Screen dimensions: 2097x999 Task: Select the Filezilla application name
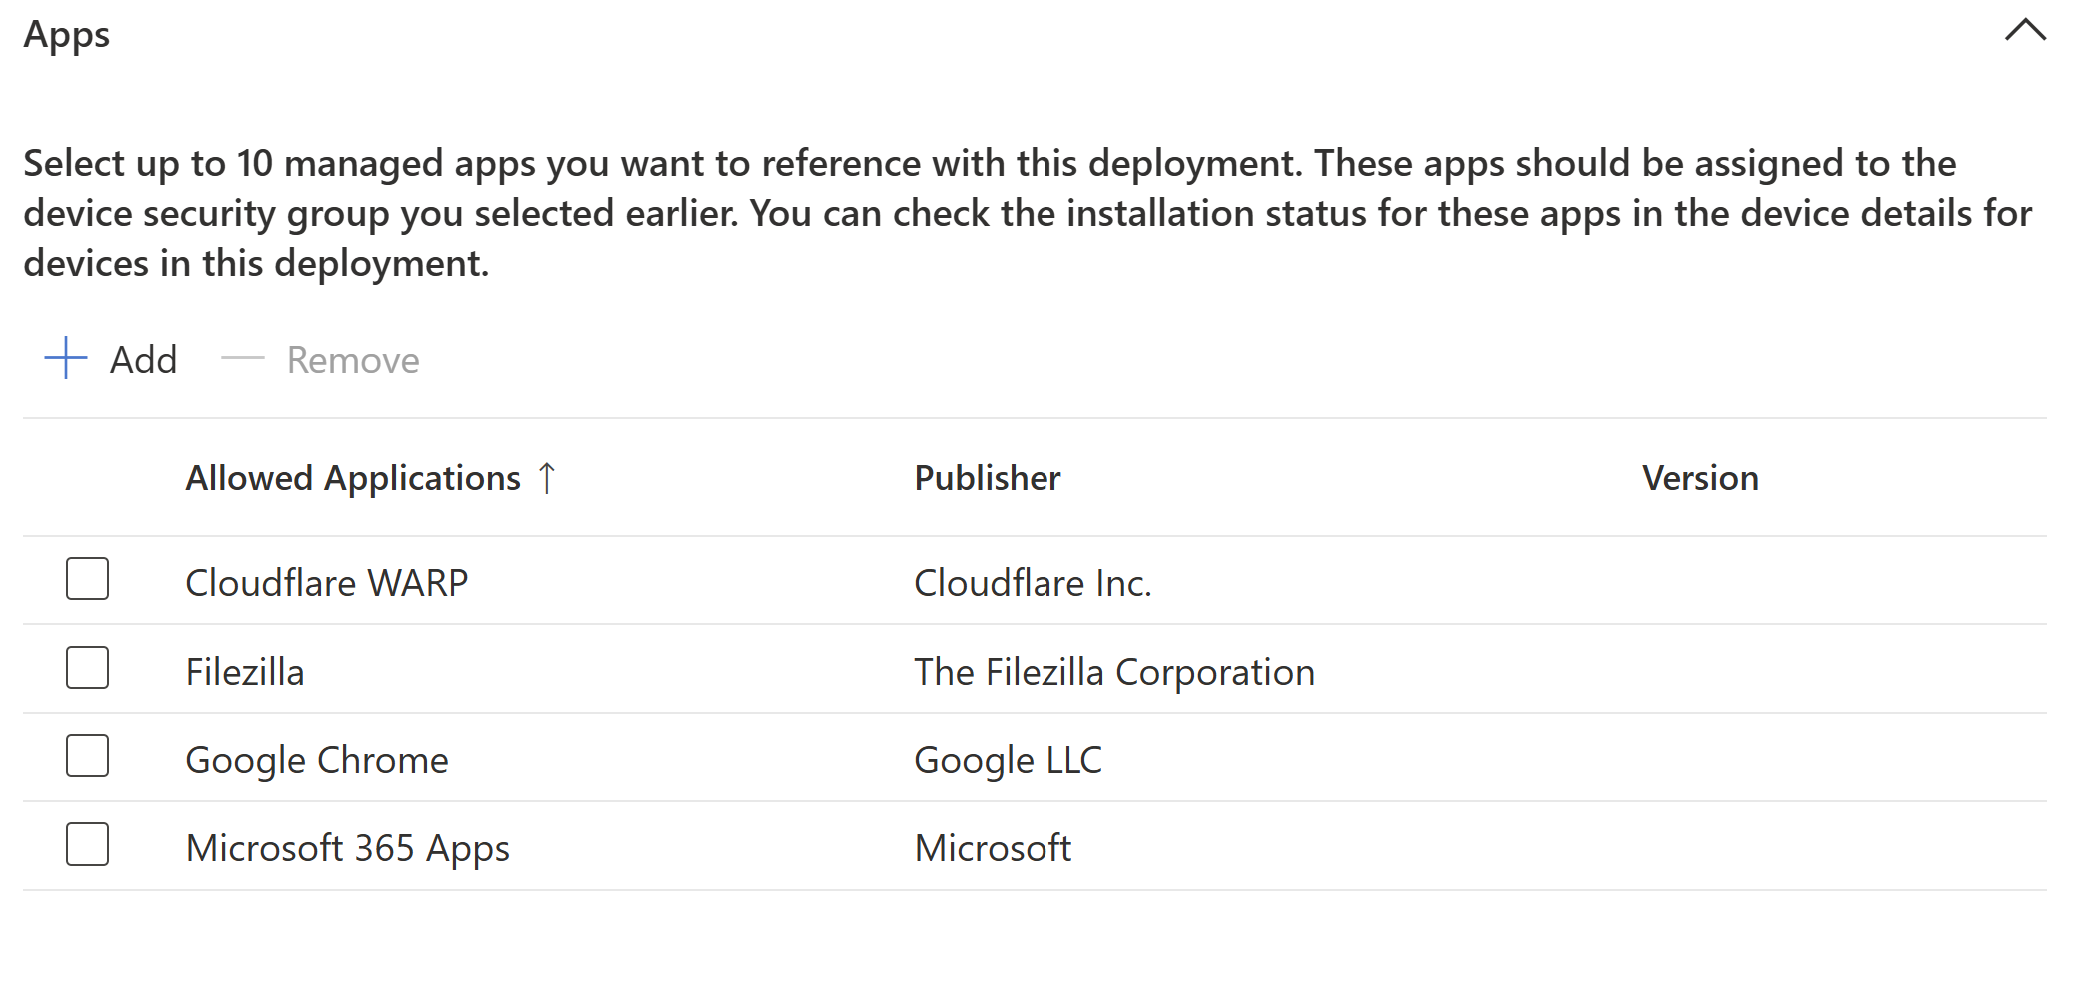245,672
